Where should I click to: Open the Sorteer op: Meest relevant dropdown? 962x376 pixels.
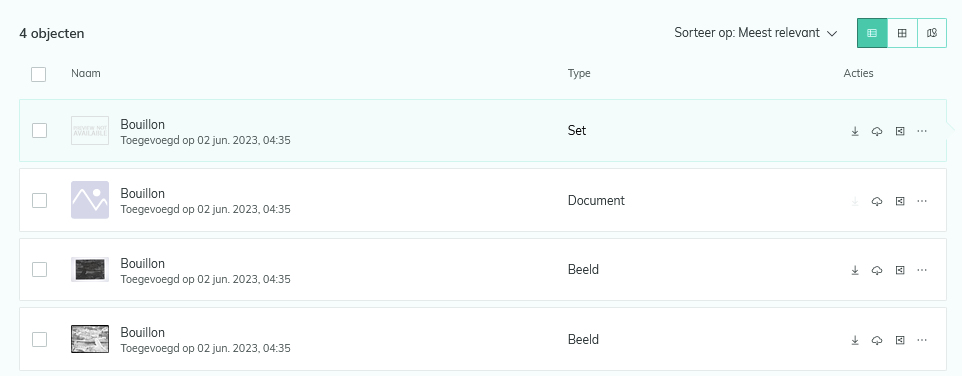756,33
